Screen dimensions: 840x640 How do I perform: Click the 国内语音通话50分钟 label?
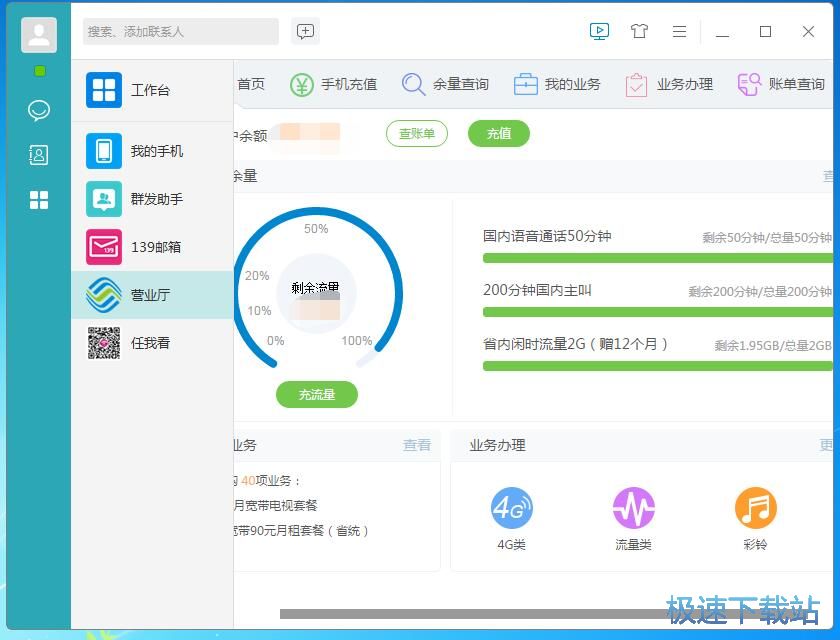point(547,236)
